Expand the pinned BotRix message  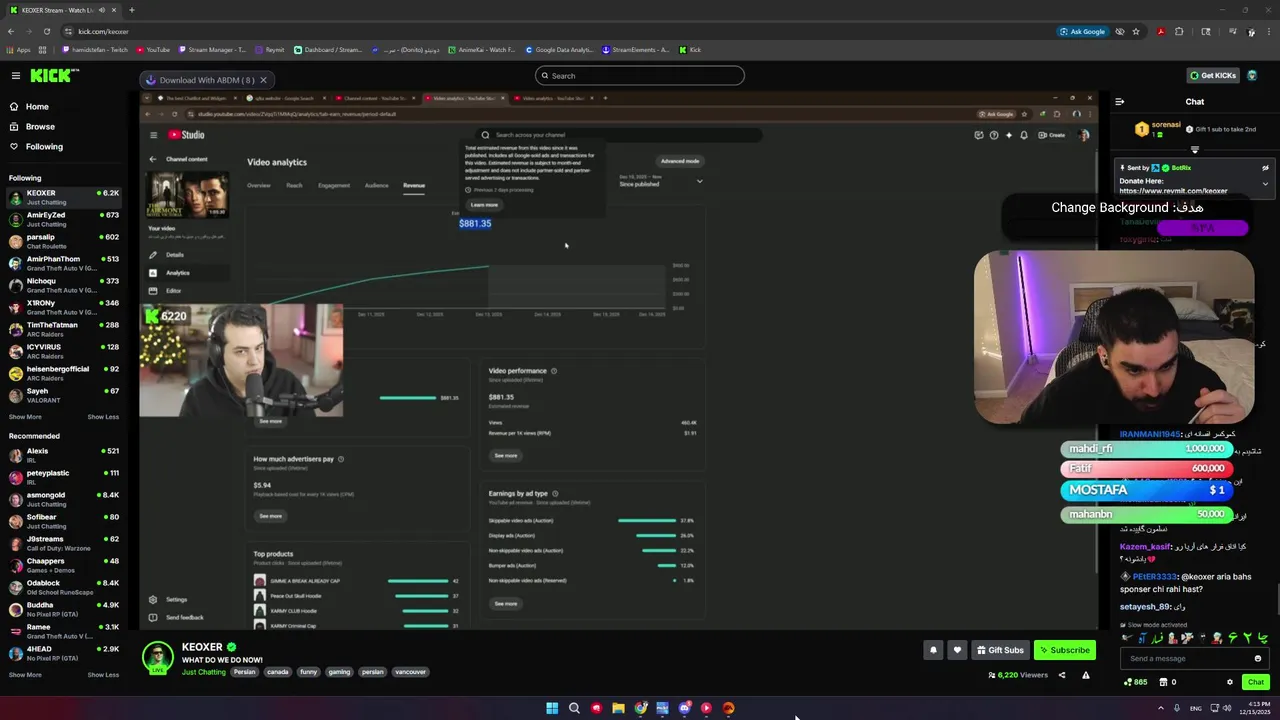(x=1265, y=184)
